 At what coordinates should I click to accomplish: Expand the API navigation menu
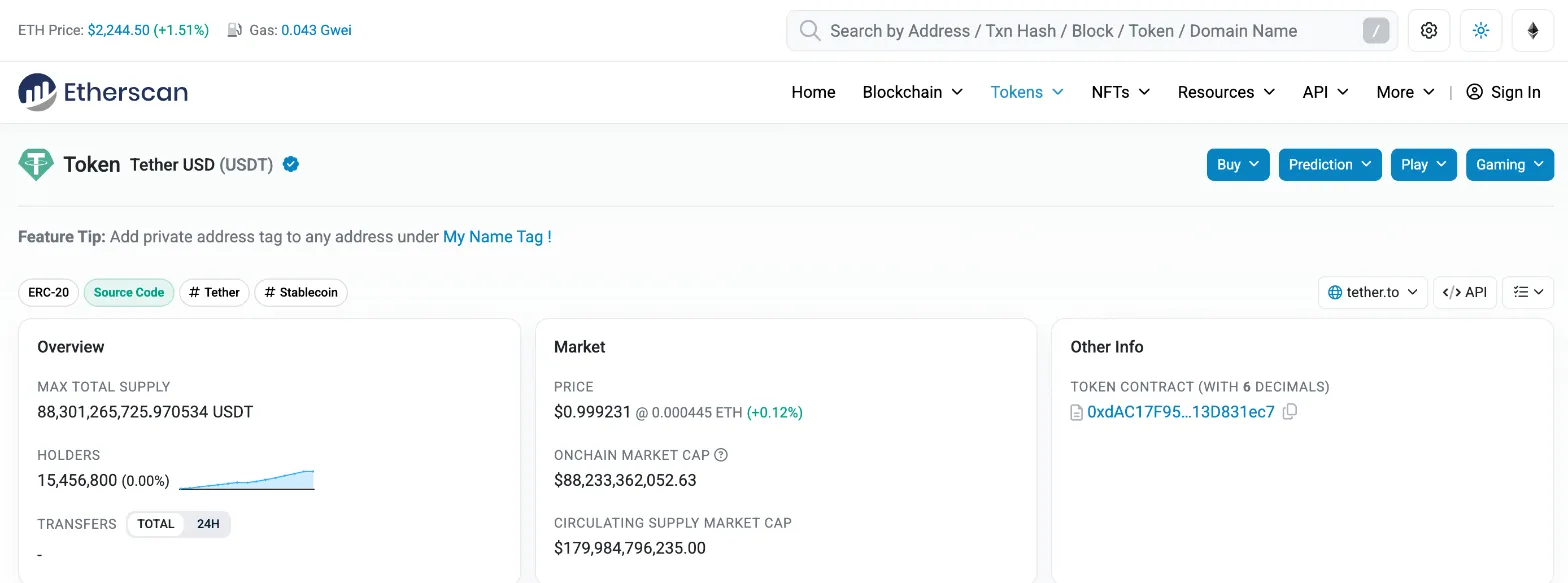pyautogui.click(x=1326, y=92)
